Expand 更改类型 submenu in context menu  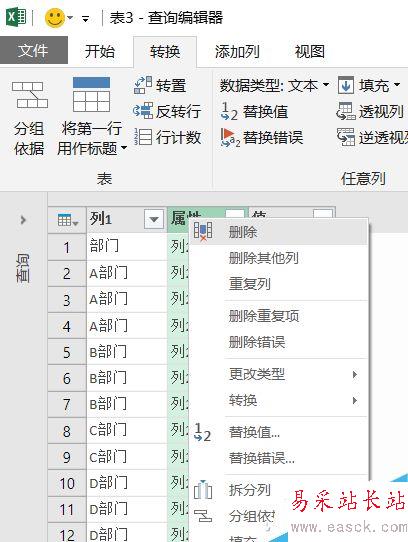(279, 374)
